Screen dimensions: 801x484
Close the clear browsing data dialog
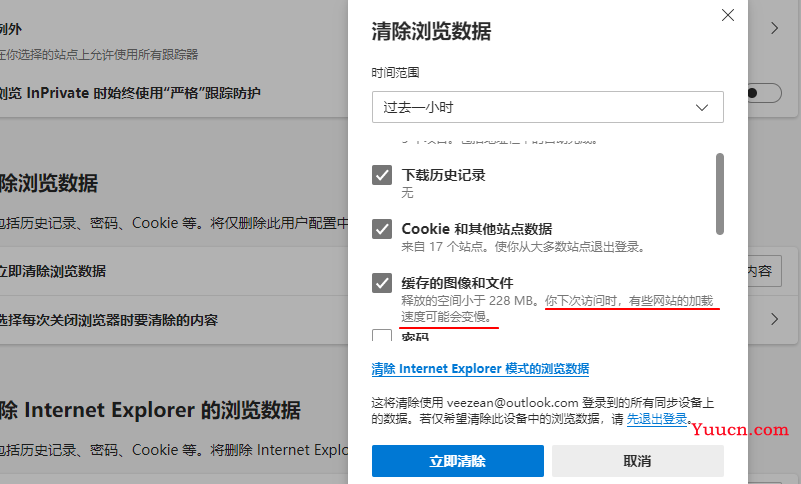click(x=728, y=15)
